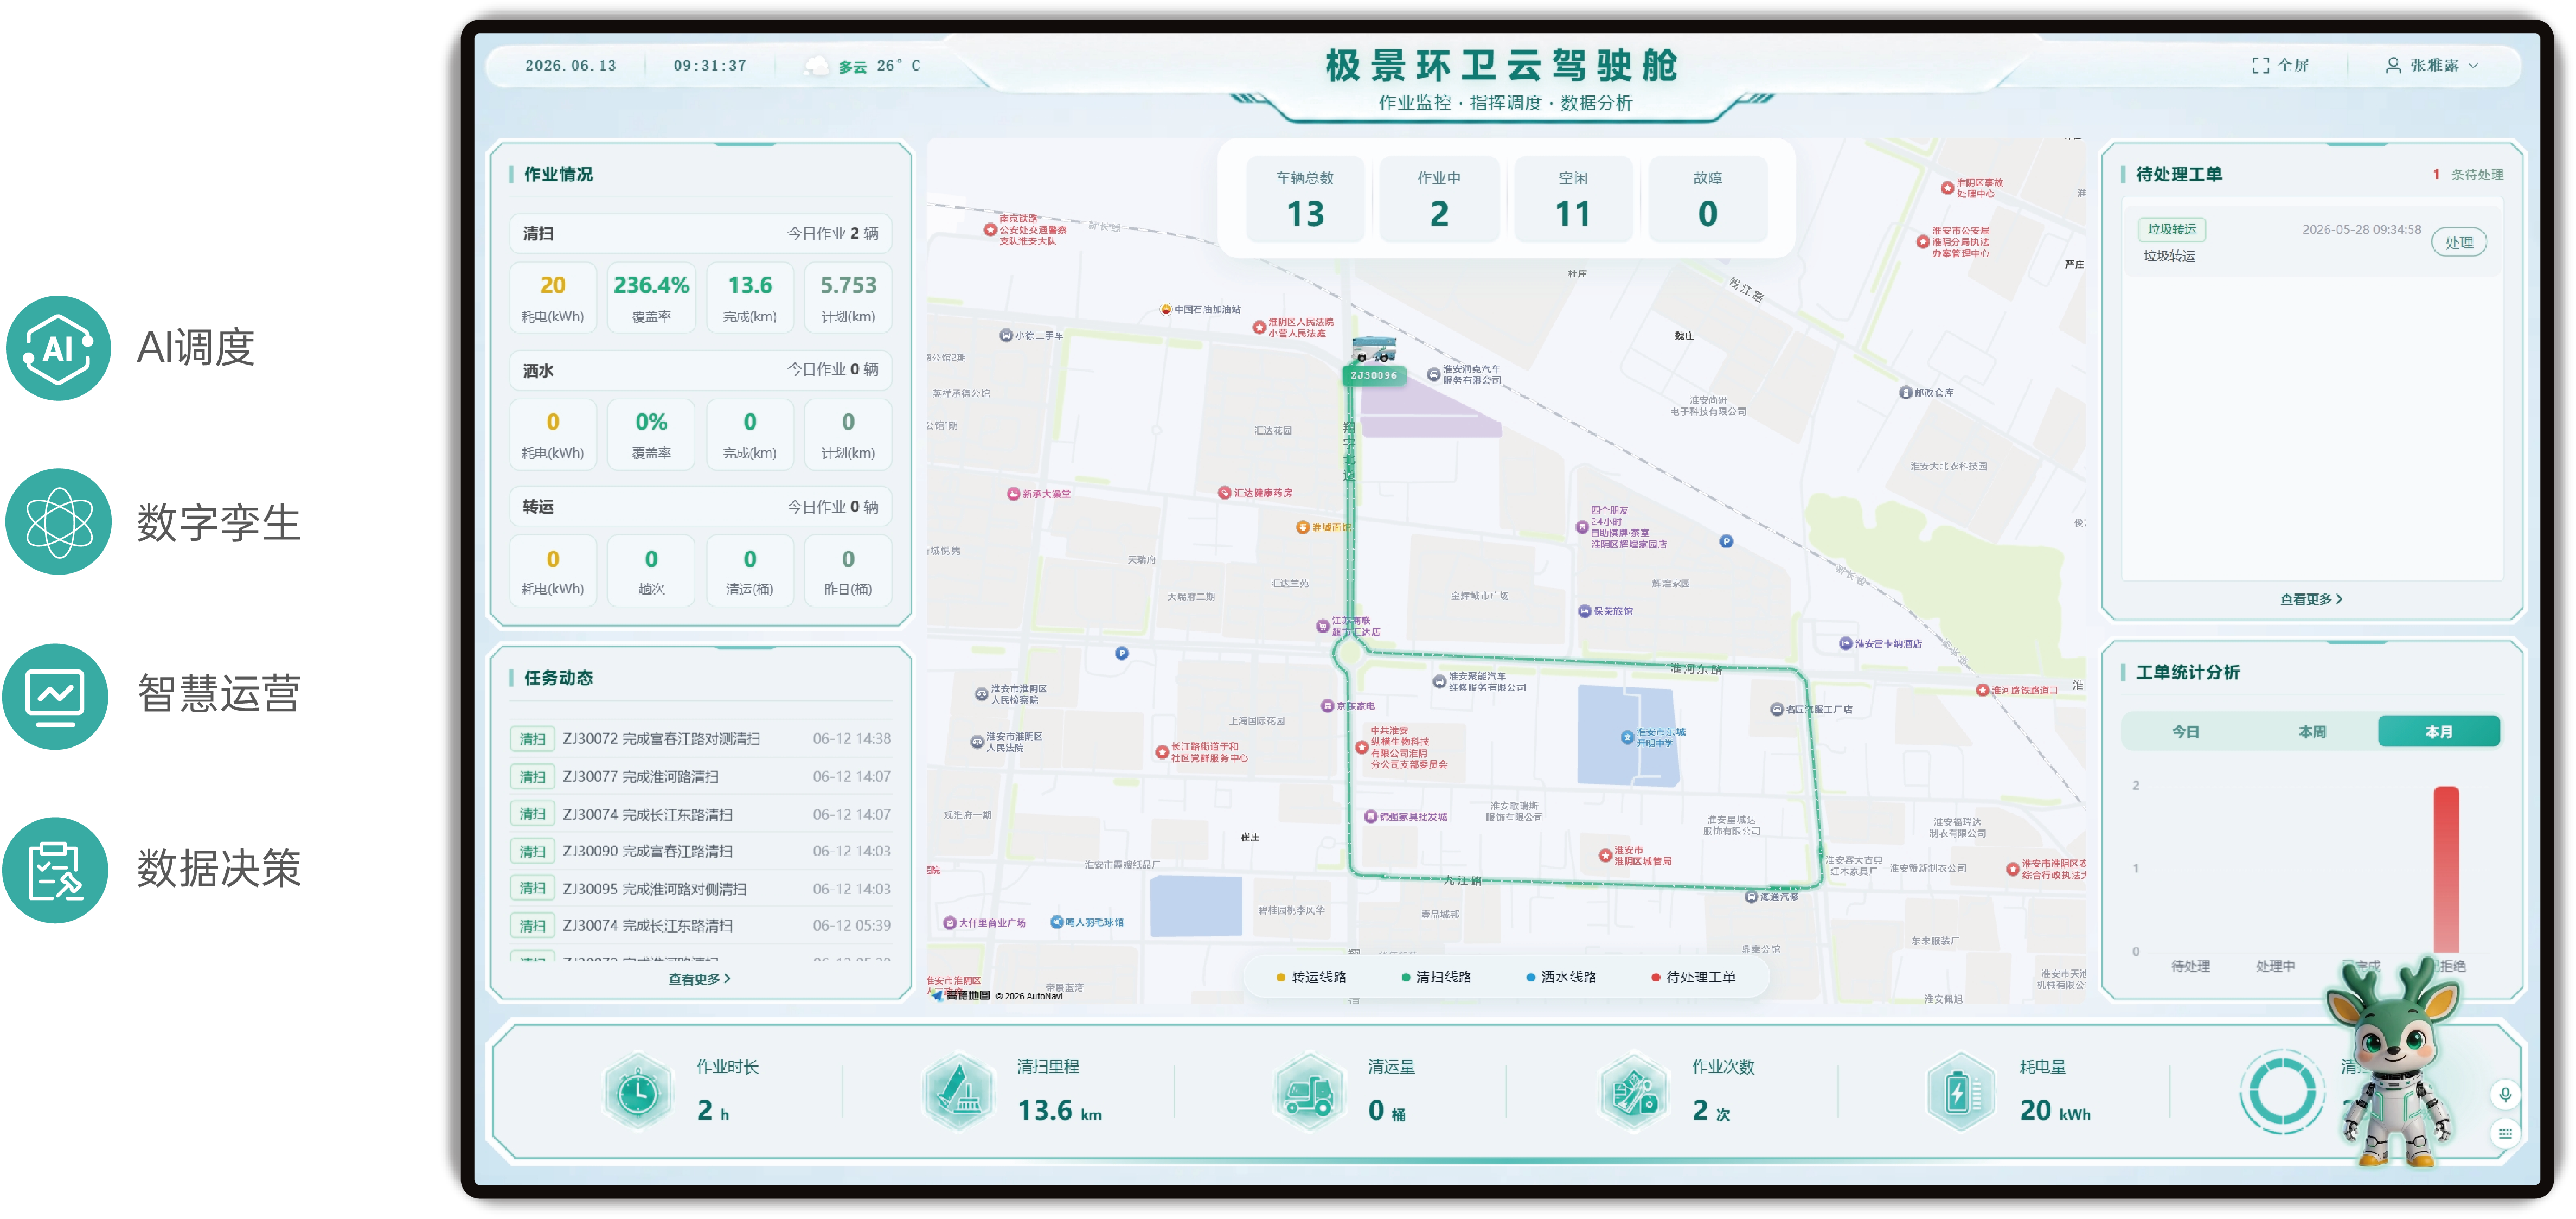Screen dimensions: 2576x1219
Task: Click the keyboard grid icon below microphone
Action: [2505, 1133]
